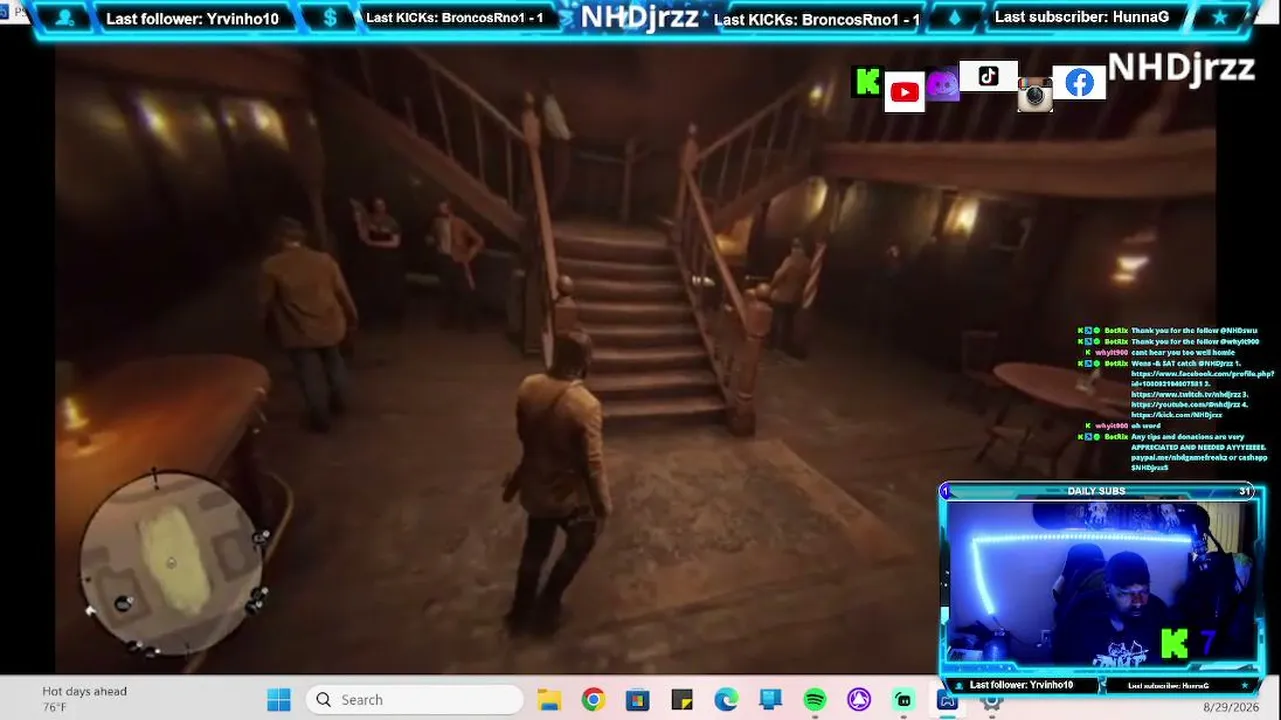Click the circular minimap in the game
Viewport: 1281px width, 720px height.
(171, 562)
